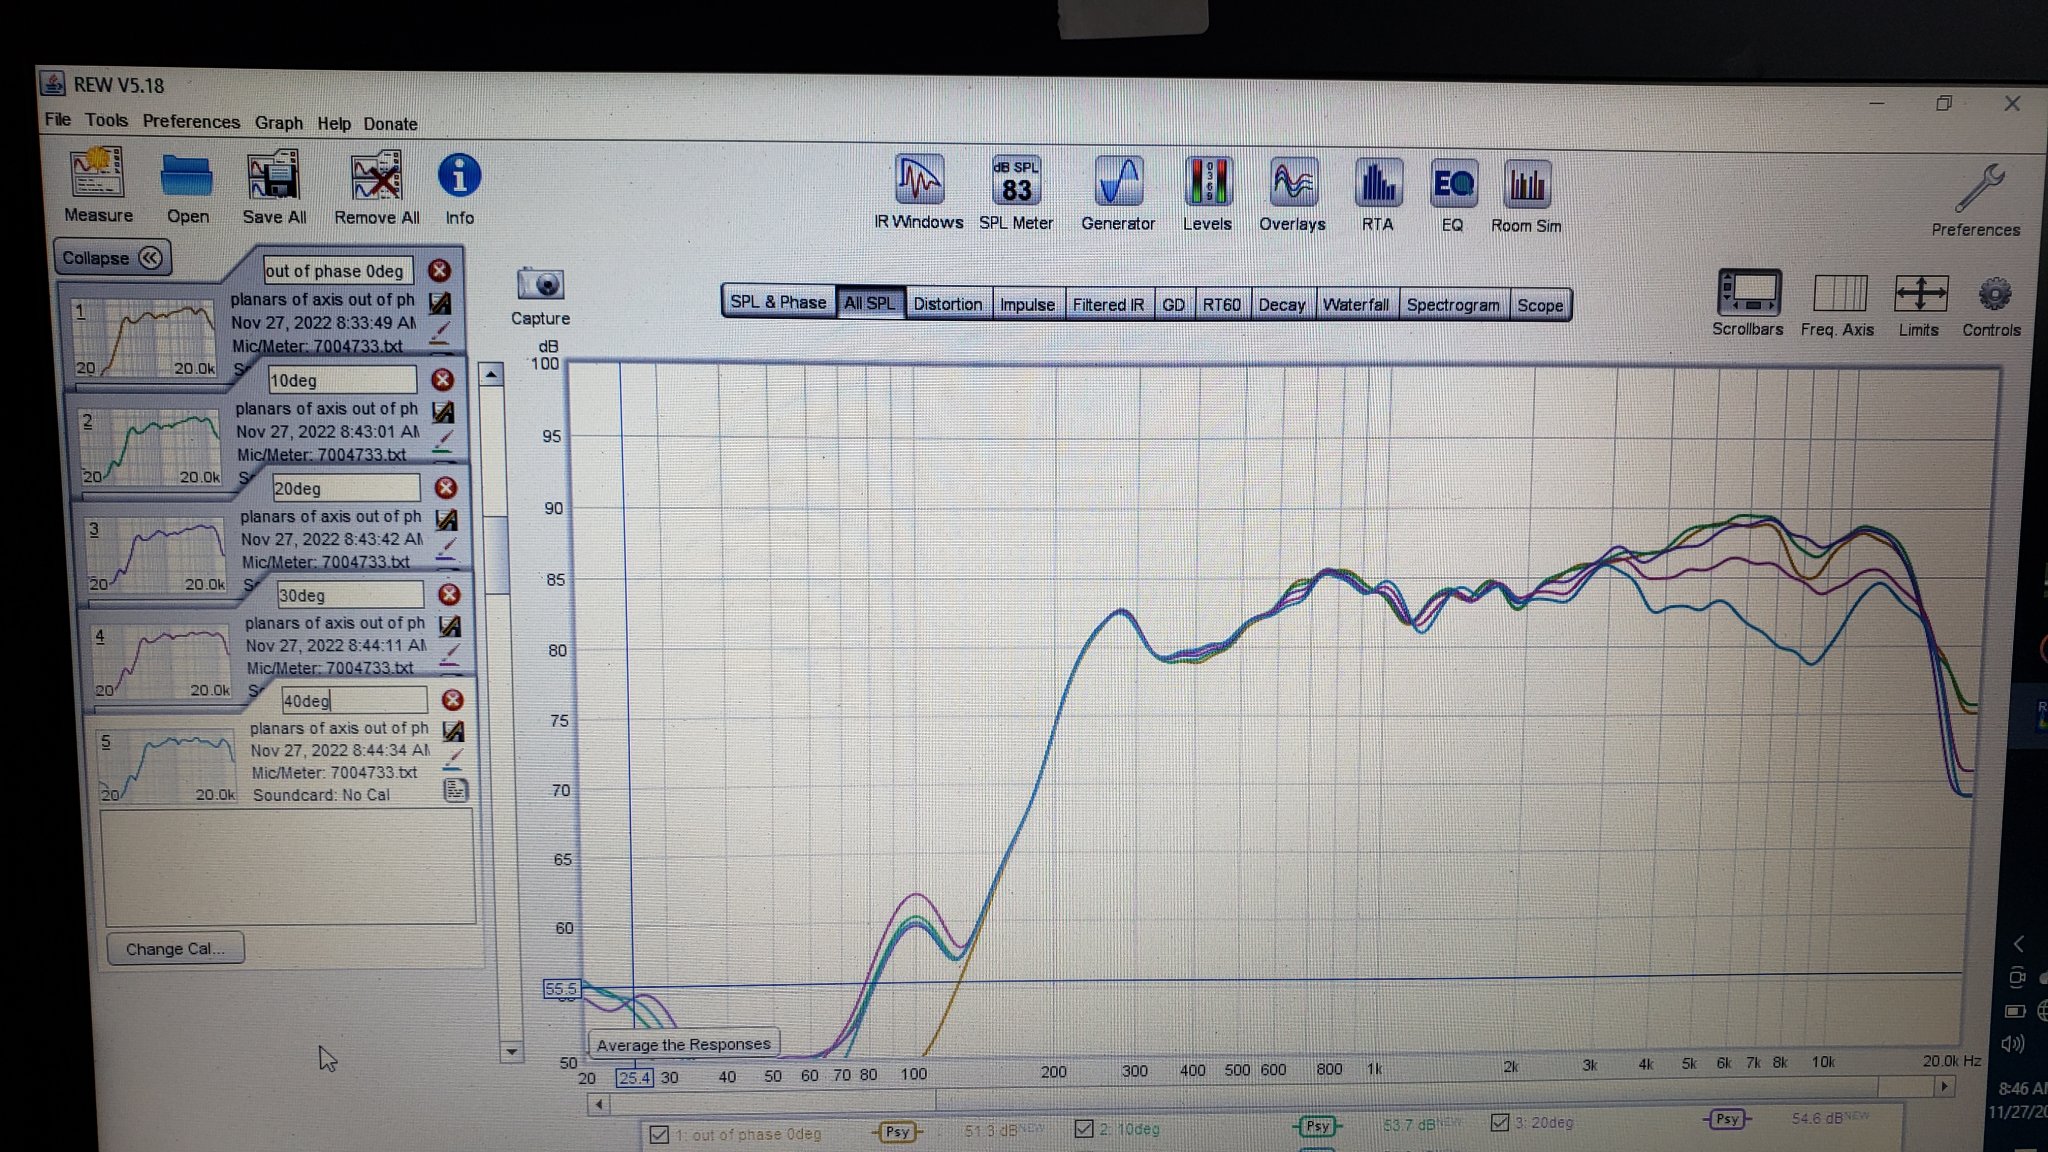The height and width of the screenshot is (1152, 2048).
Task: Switch to Waterfall tab
Action: coord(1356,305)
